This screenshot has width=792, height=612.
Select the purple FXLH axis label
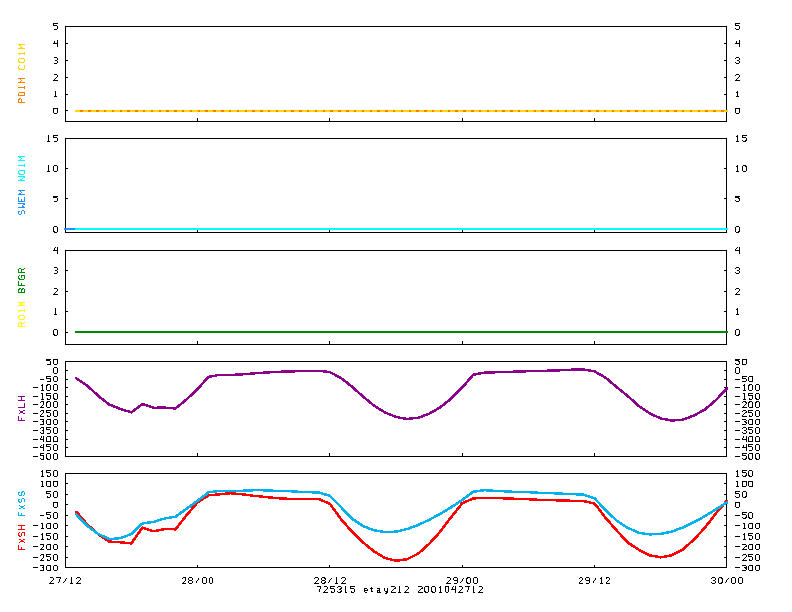point(21,409)
